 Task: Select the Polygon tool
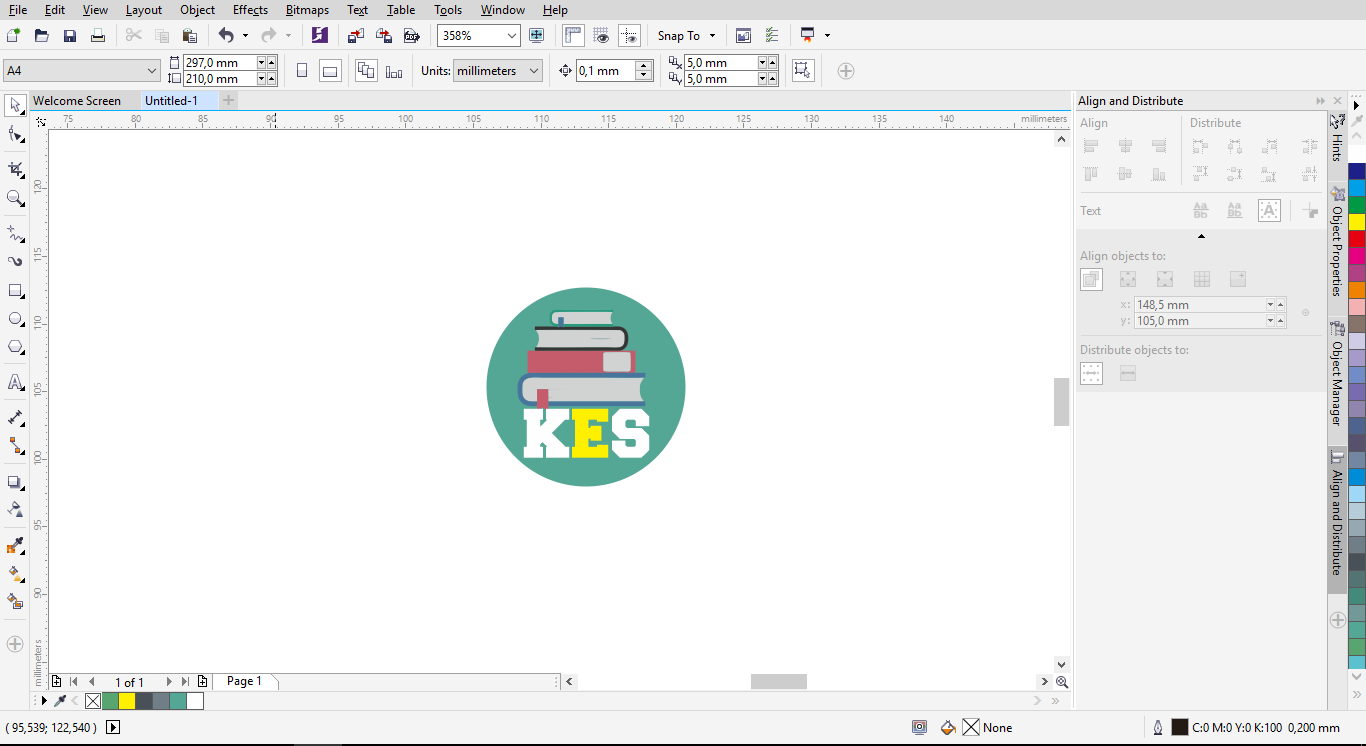tap(15, 347)
